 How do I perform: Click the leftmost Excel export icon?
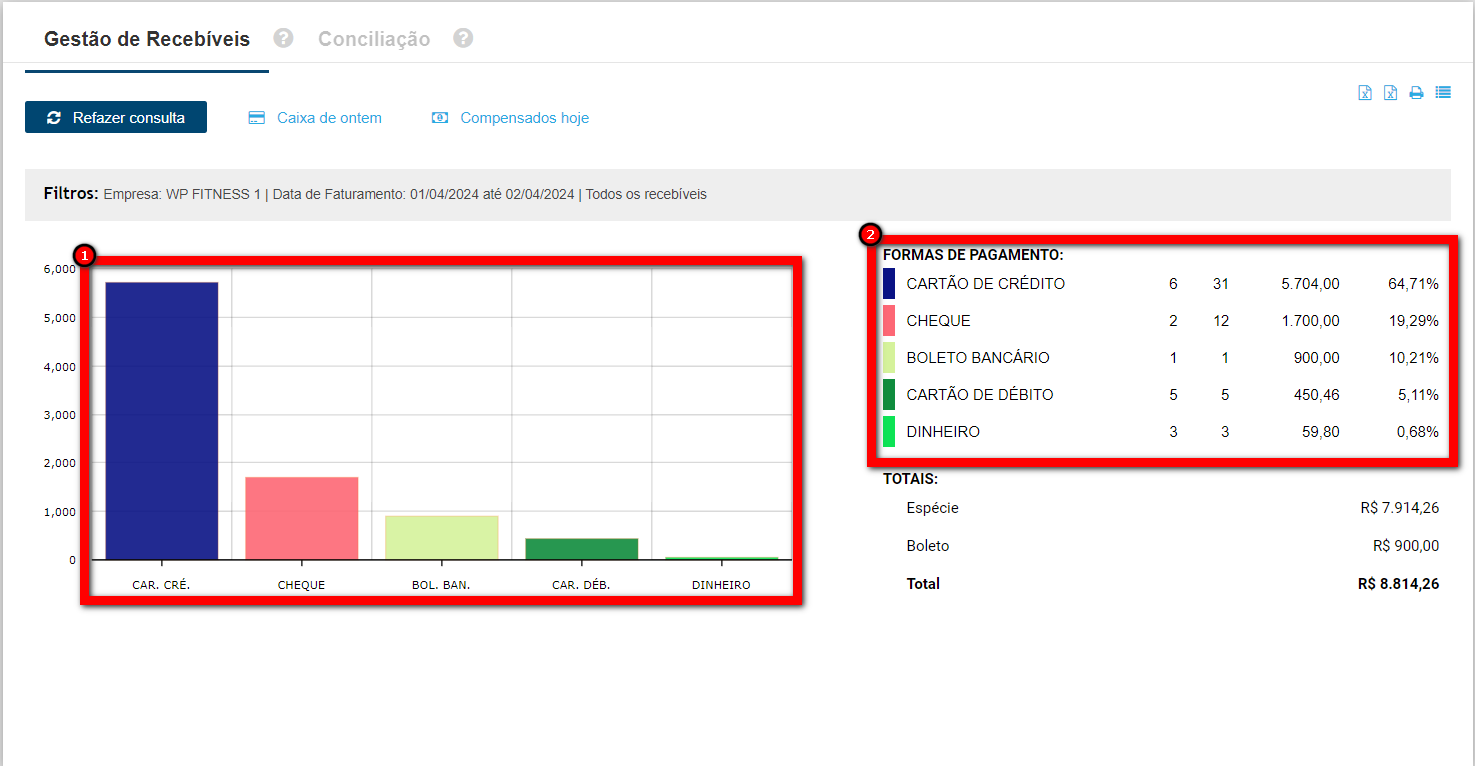(x=1364, y=93)
